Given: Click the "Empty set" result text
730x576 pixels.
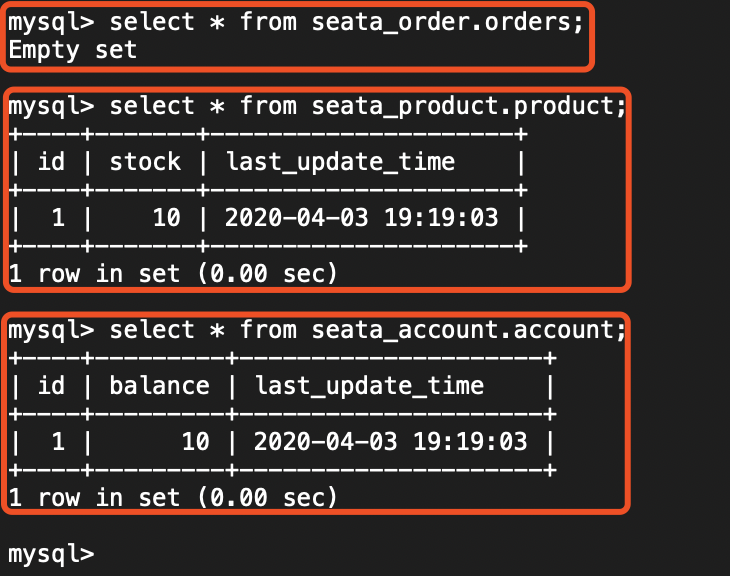Looking at the screenshot, I should click(72, 49).
